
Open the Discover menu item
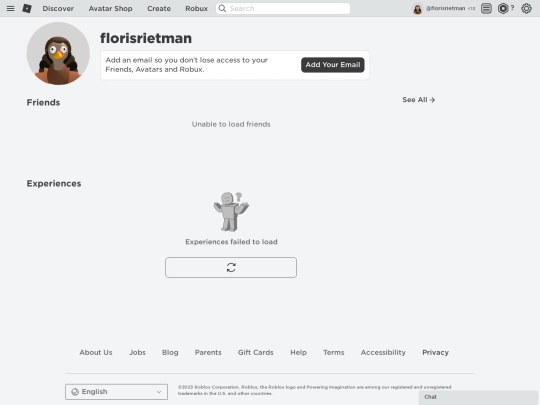[58, 8]
